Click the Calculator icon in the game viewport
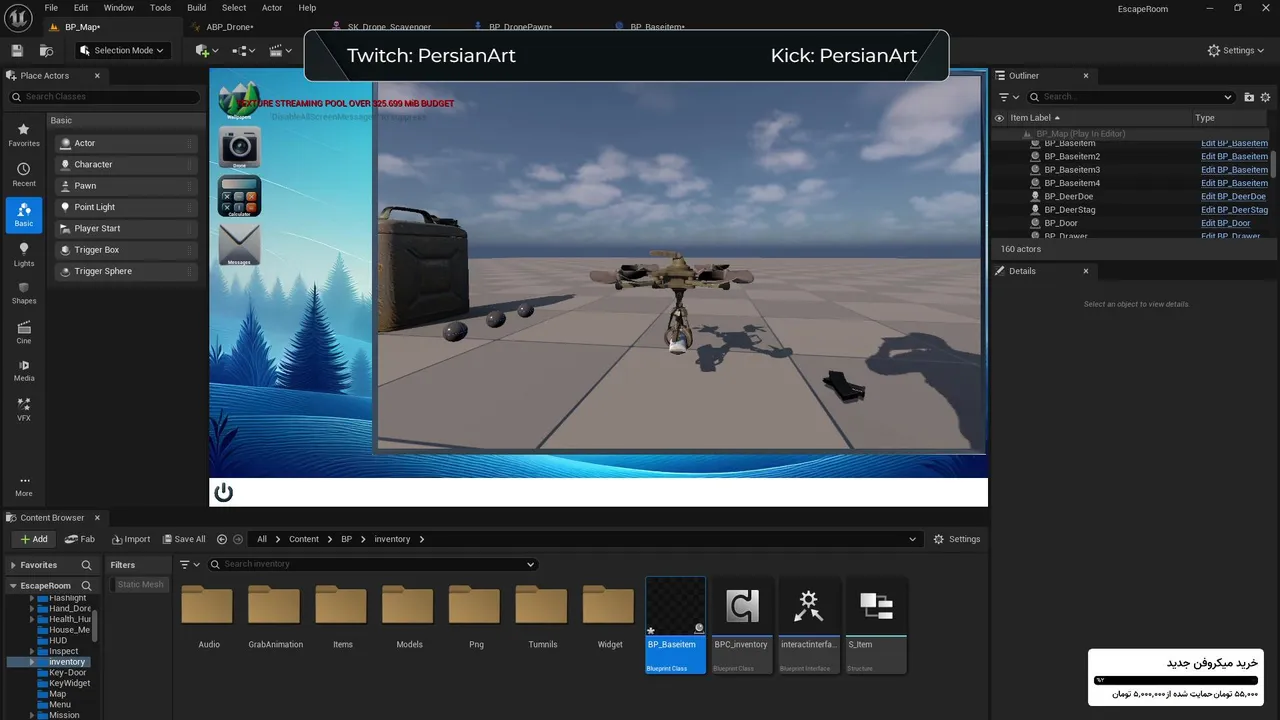This screenshot has width=1280, height=720. coord(239,196)
